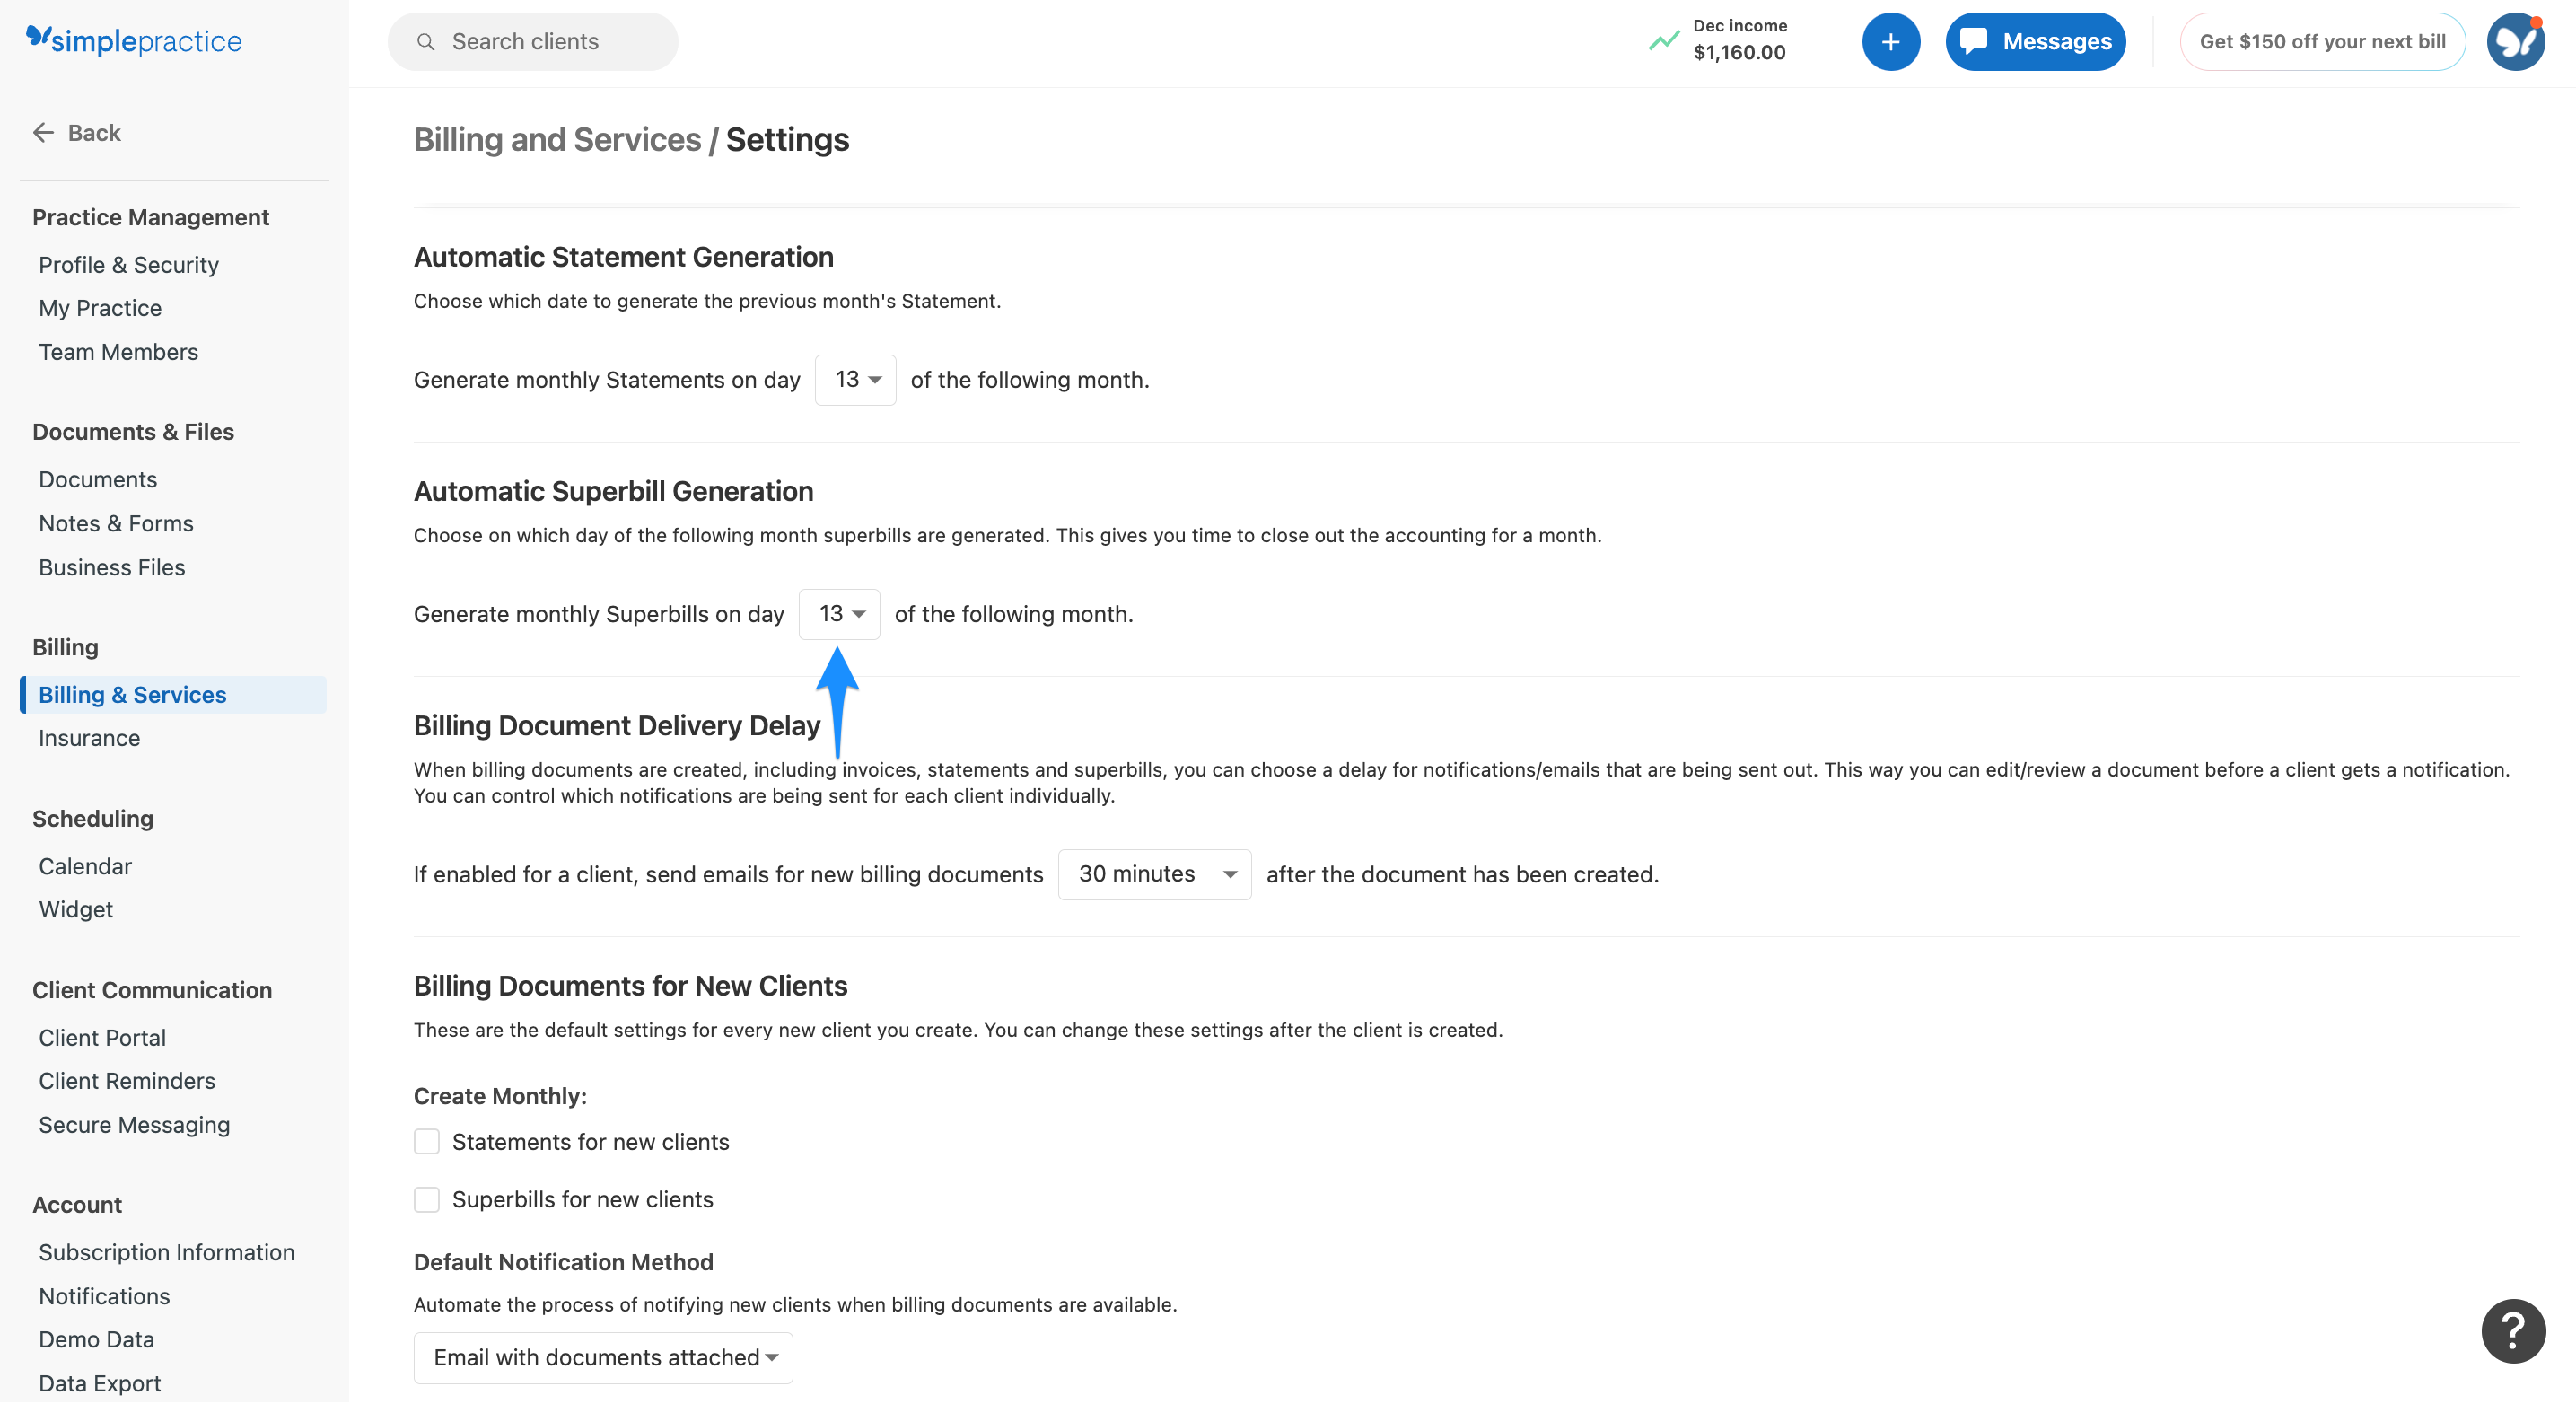Open Messages
Screen dimensions: 2576x1404
pos(2035,41)
